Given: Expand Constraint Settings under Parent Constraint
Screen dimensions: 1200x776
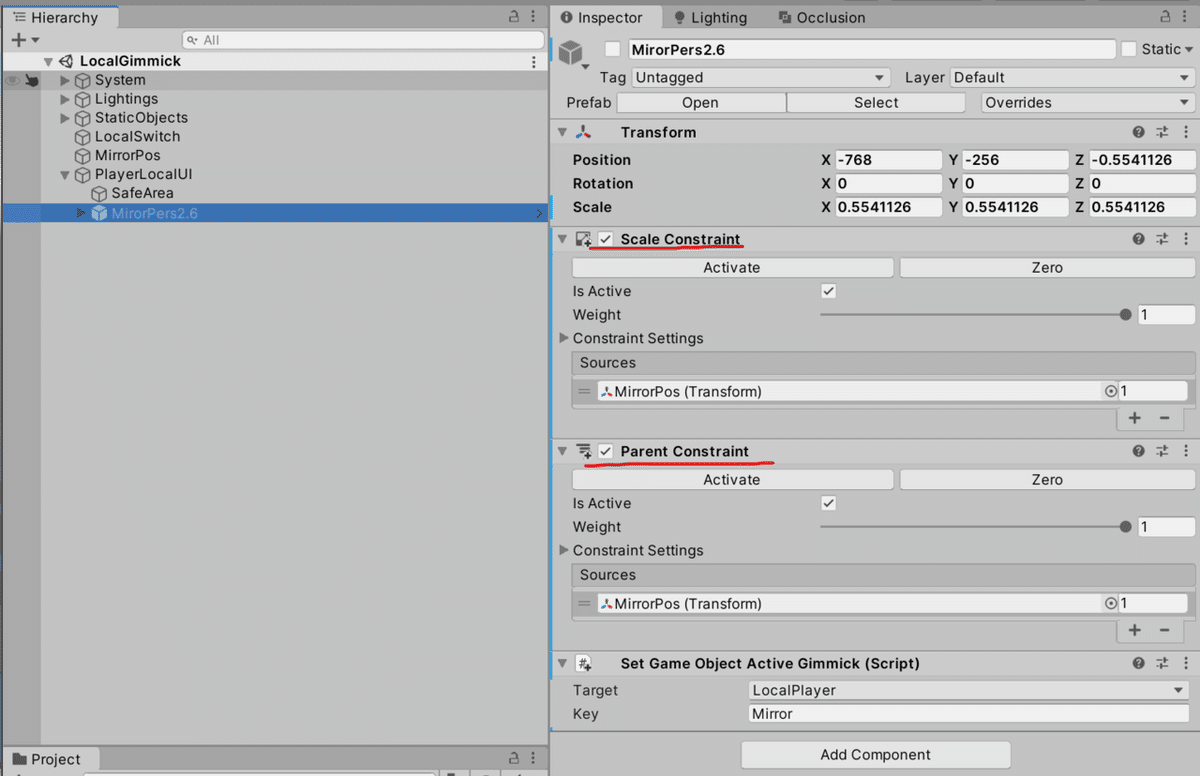Looking at the screenshot, I should tap(564, 550).
